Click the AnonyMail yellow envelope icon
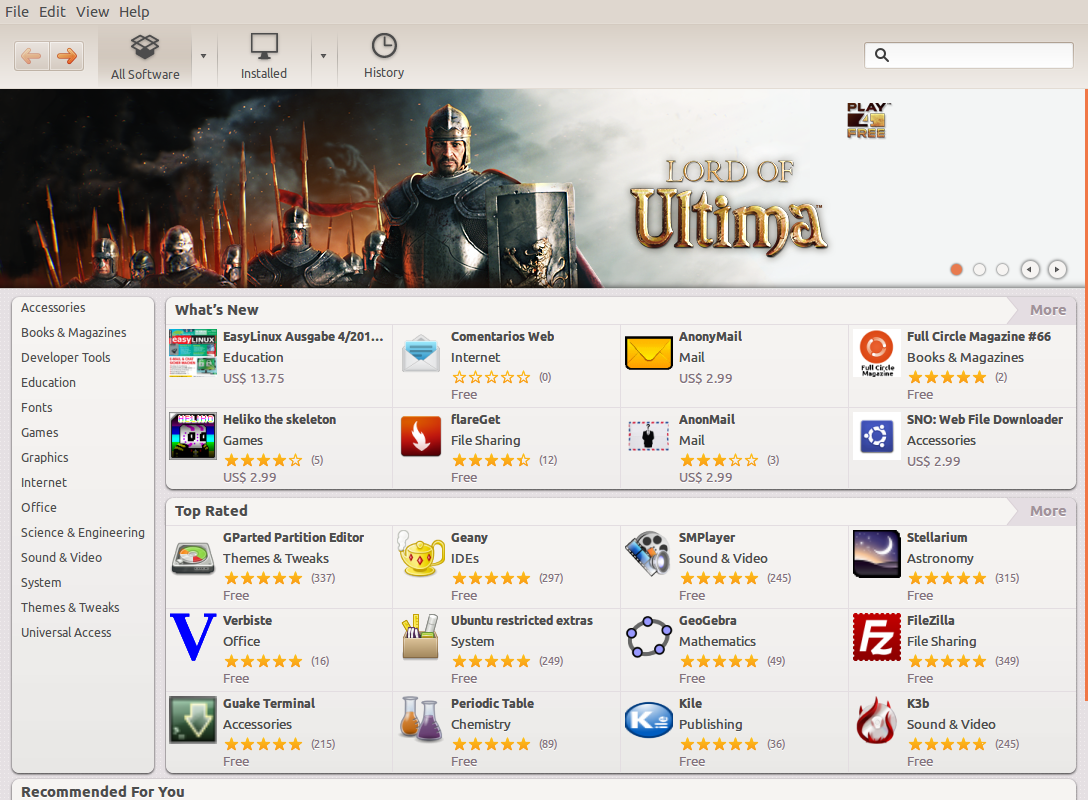The image size is (1088, 800). (x=649, y=353)
